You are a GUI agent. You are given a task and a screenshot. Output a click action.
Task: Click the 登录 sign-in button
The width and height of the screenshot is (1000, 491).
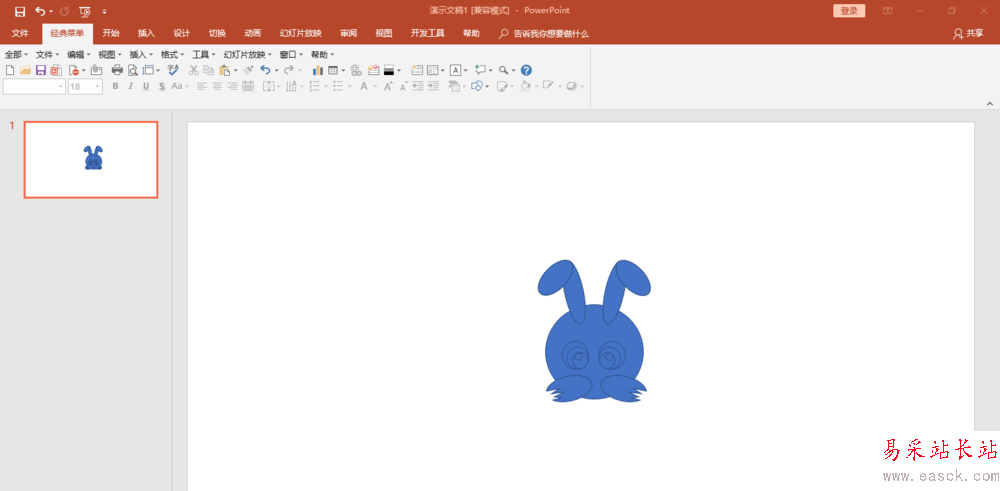[849, 11]
